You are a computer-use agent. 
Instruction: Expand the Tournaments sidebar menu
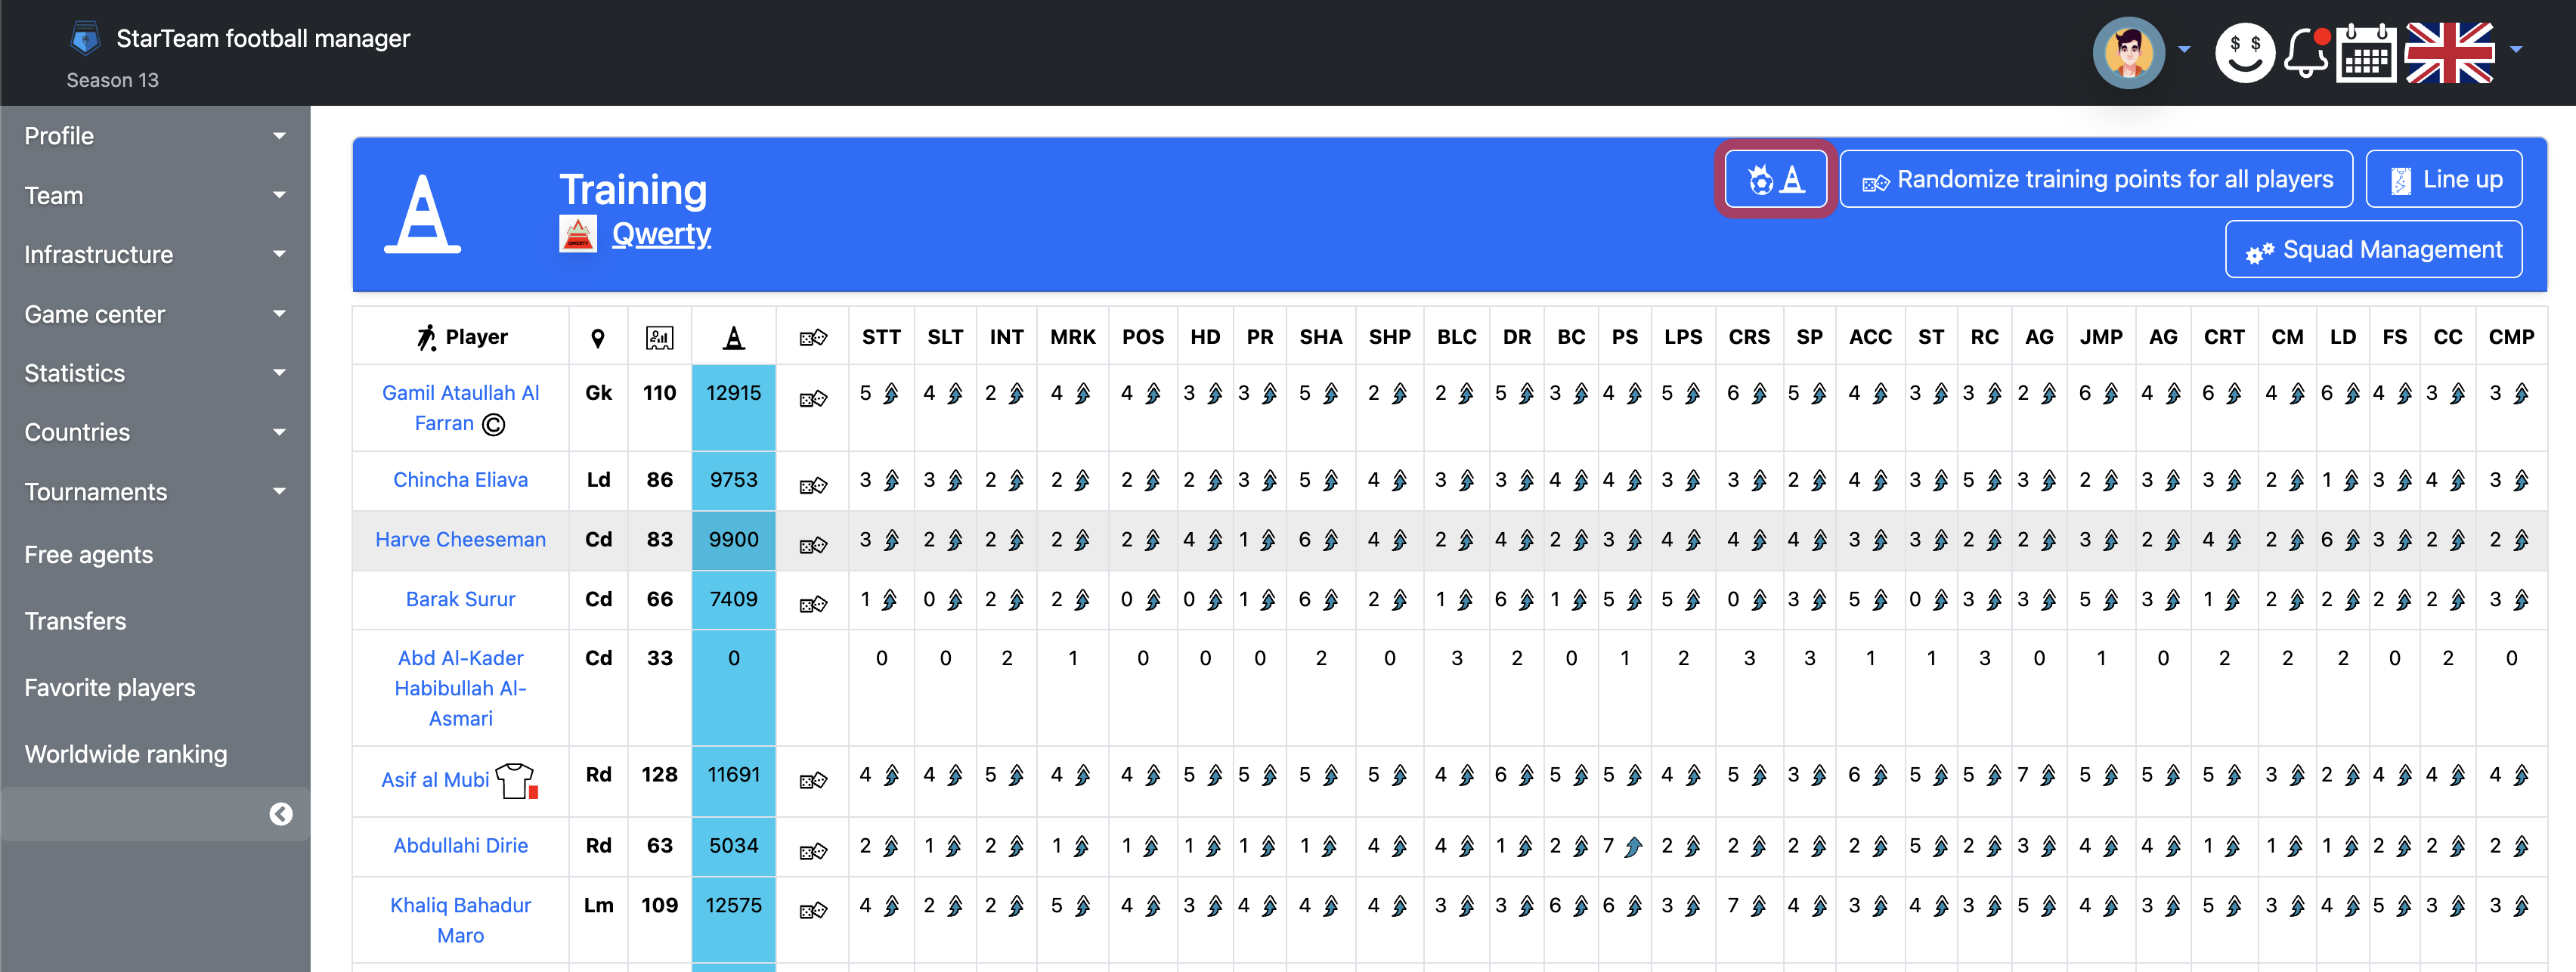[155, 492]
